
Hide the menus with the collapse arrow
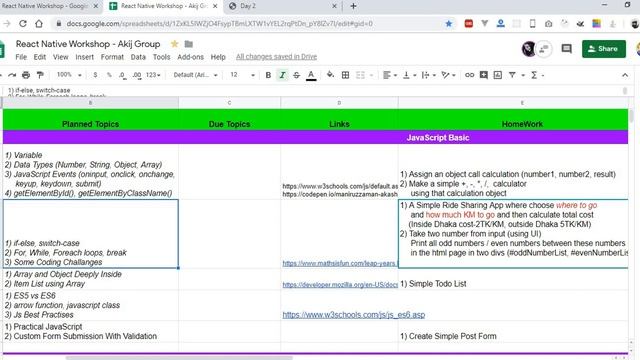pyautogui.click(x=625, y=75)
